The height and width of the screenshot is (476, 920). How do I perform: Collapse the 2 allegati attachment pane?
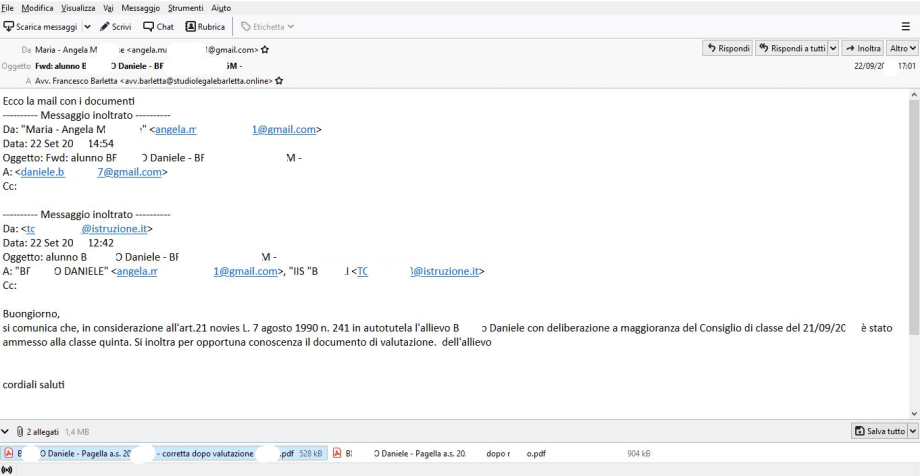pos(8,430)
